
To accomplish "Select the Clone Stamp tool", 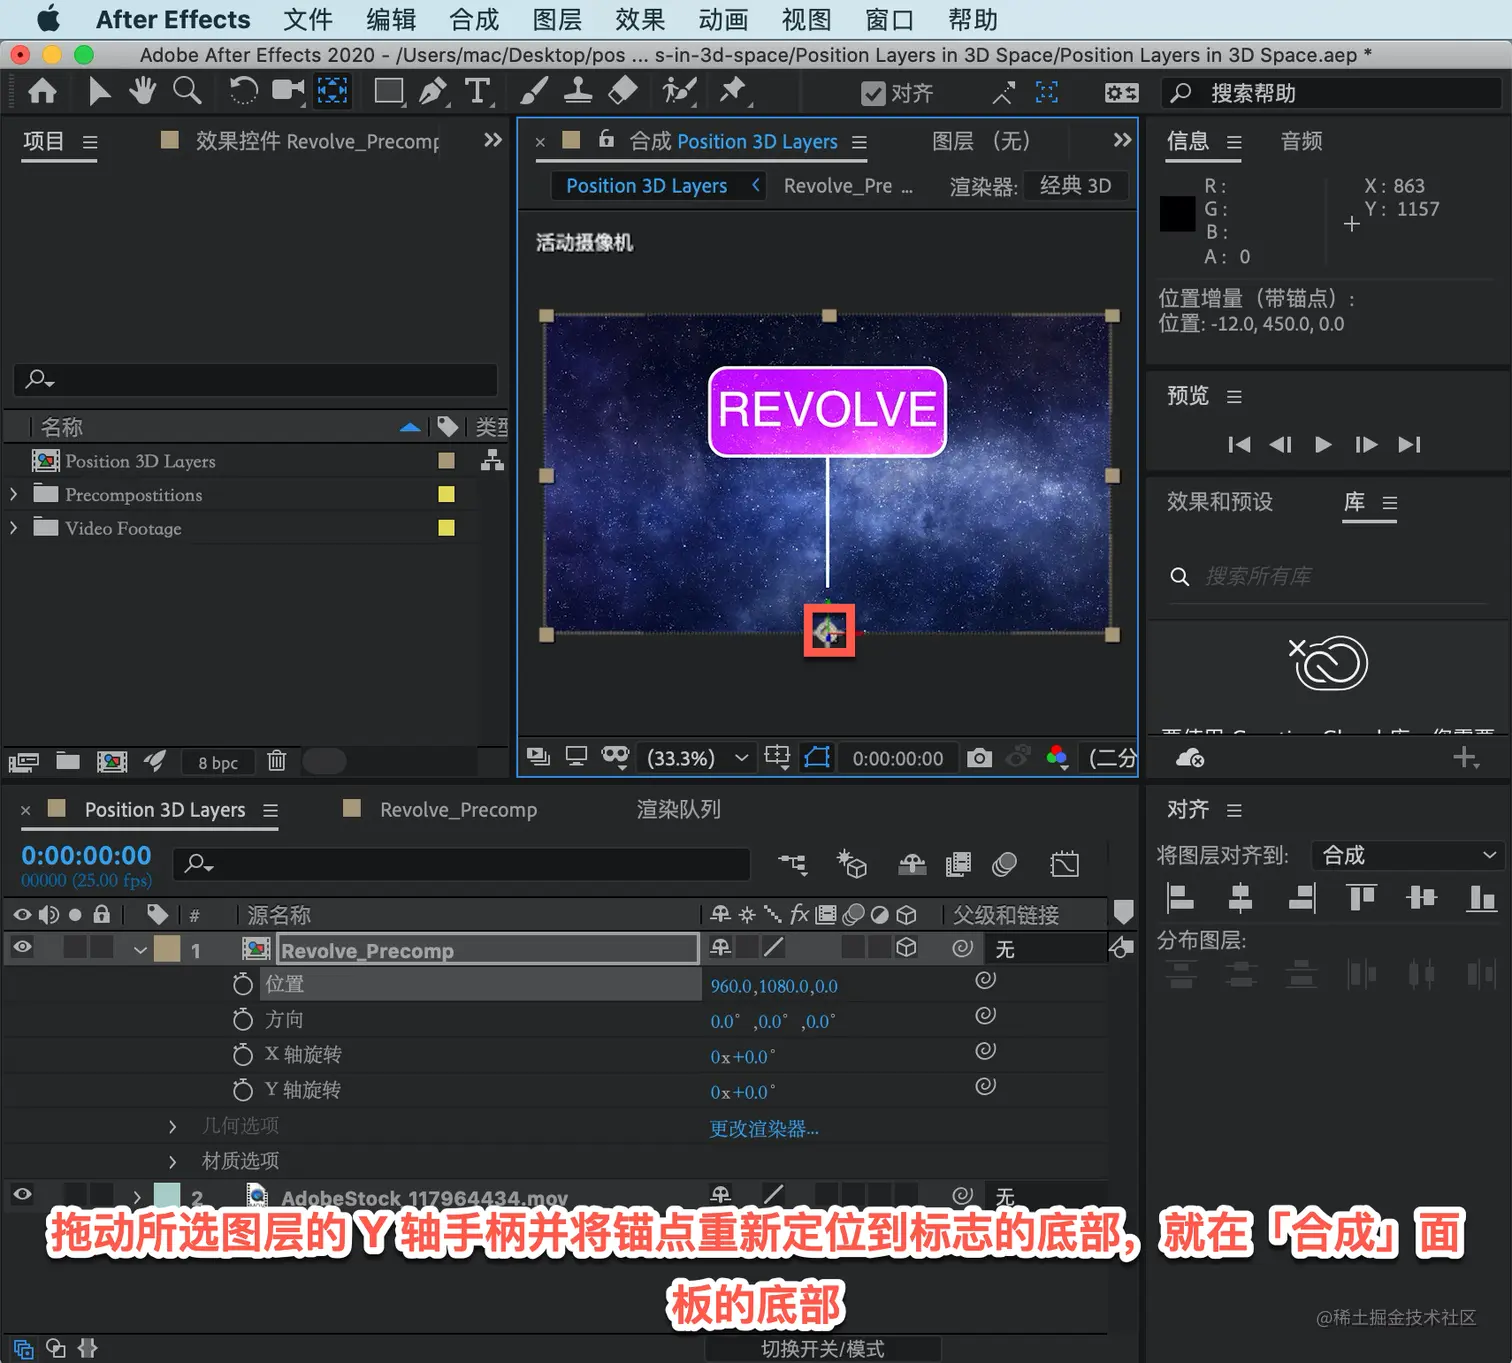I will 578,92.
